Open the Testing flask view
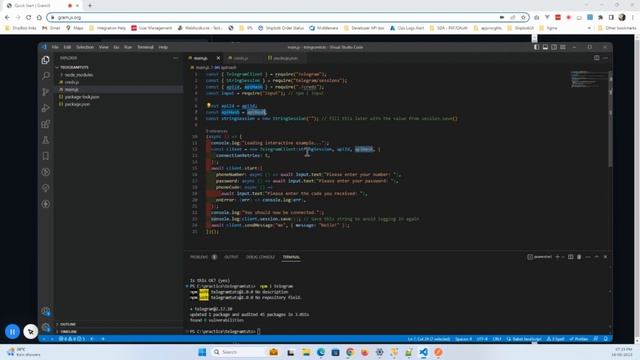 coord(46,140)
